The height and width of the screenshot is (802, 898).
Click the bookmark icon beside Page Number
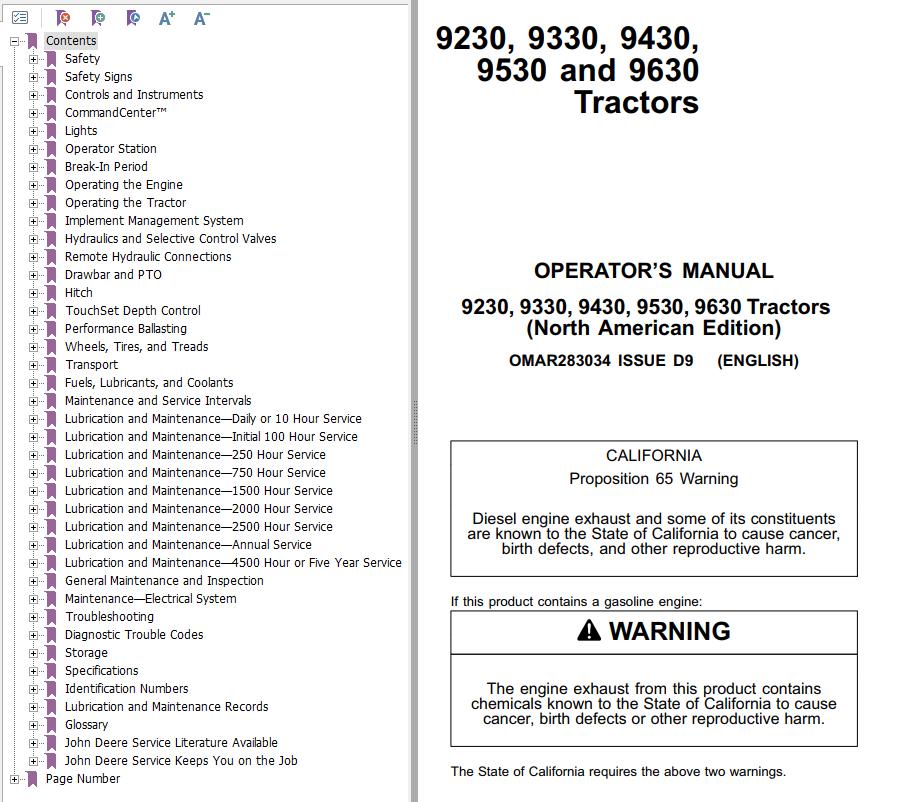[x=32, y=779]
